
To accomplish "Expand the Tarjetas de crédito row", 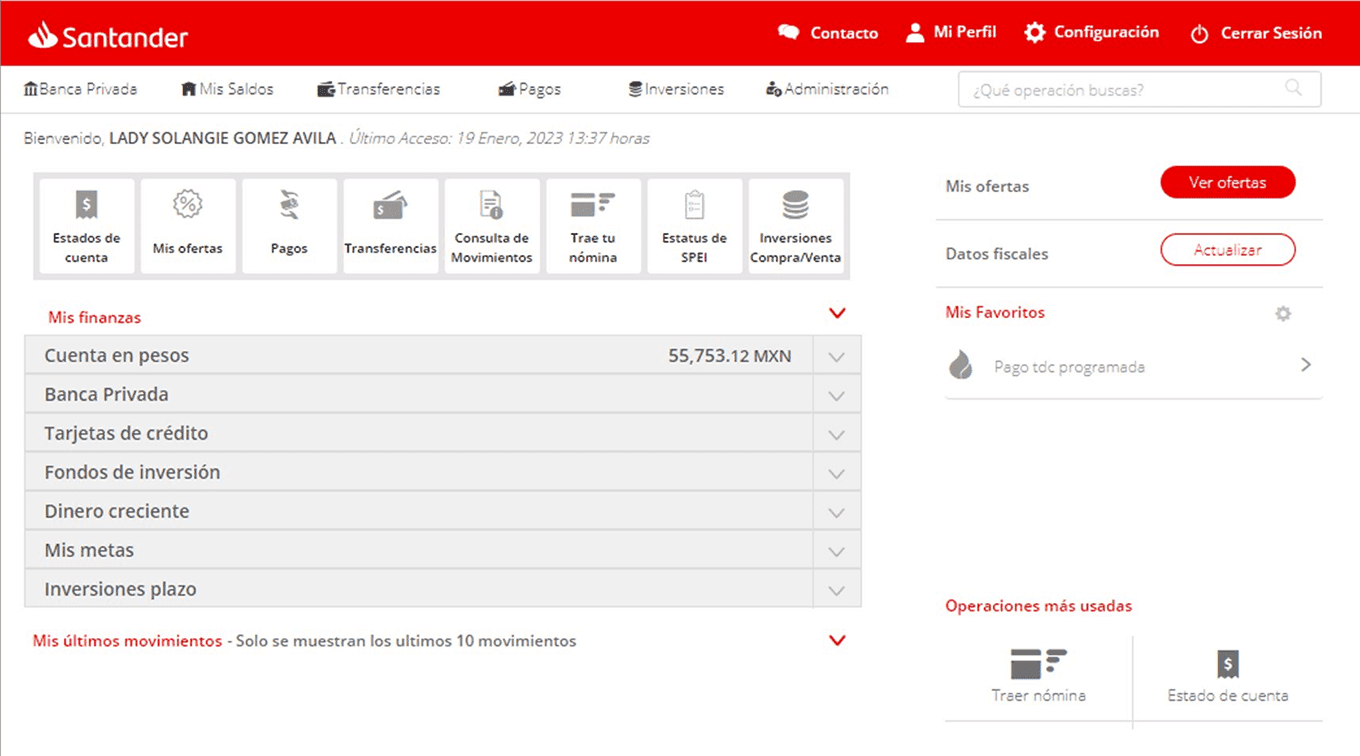I will [x=837, y=434].
